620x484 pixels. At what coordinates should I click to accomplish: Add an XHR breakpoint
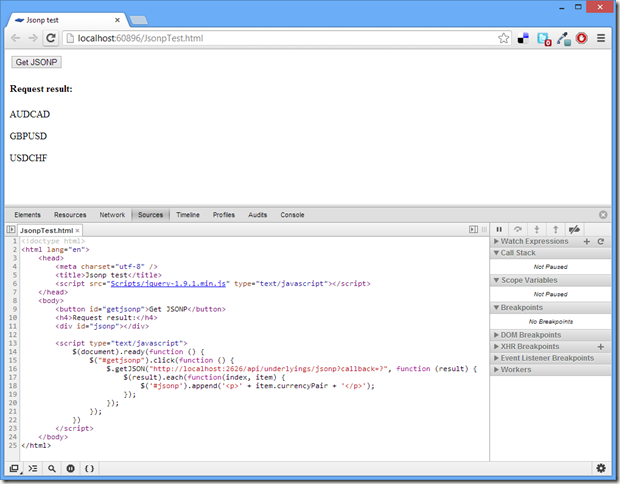coord(601,347)
